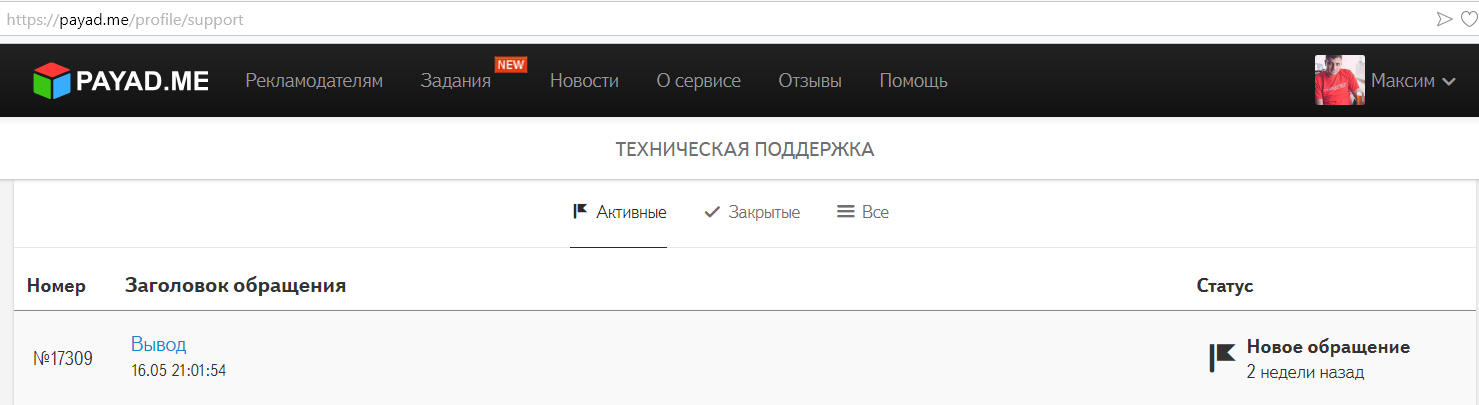Click ticket number №17309
Image resolution: width=1479 pixels, height=405 pixels.
click(63, 358)
